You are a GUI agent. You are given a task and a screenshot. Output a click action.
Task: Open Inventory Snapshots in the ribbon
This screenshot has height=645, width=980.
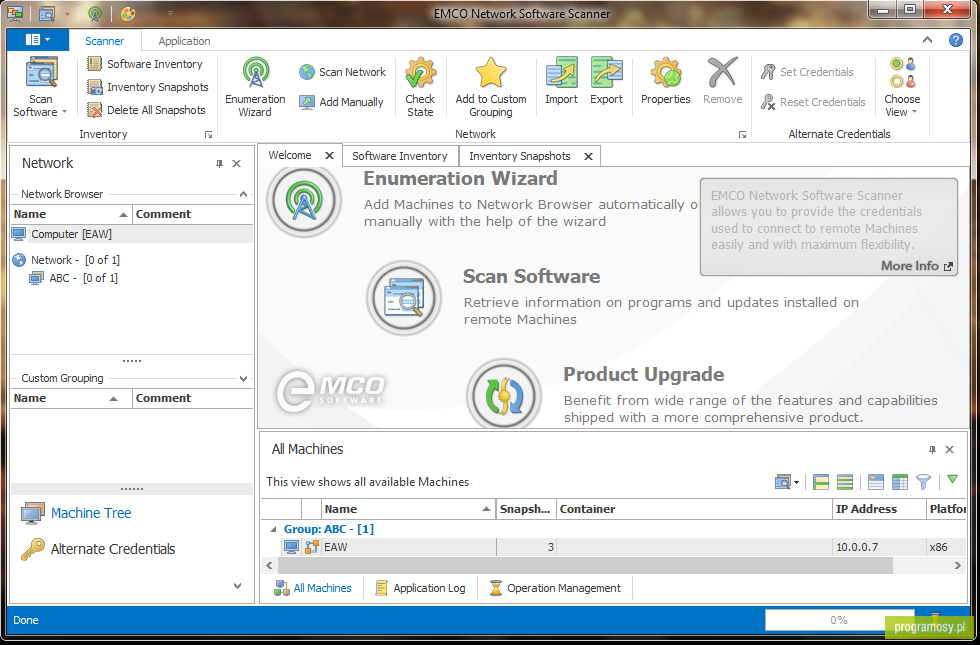[148, 87]
